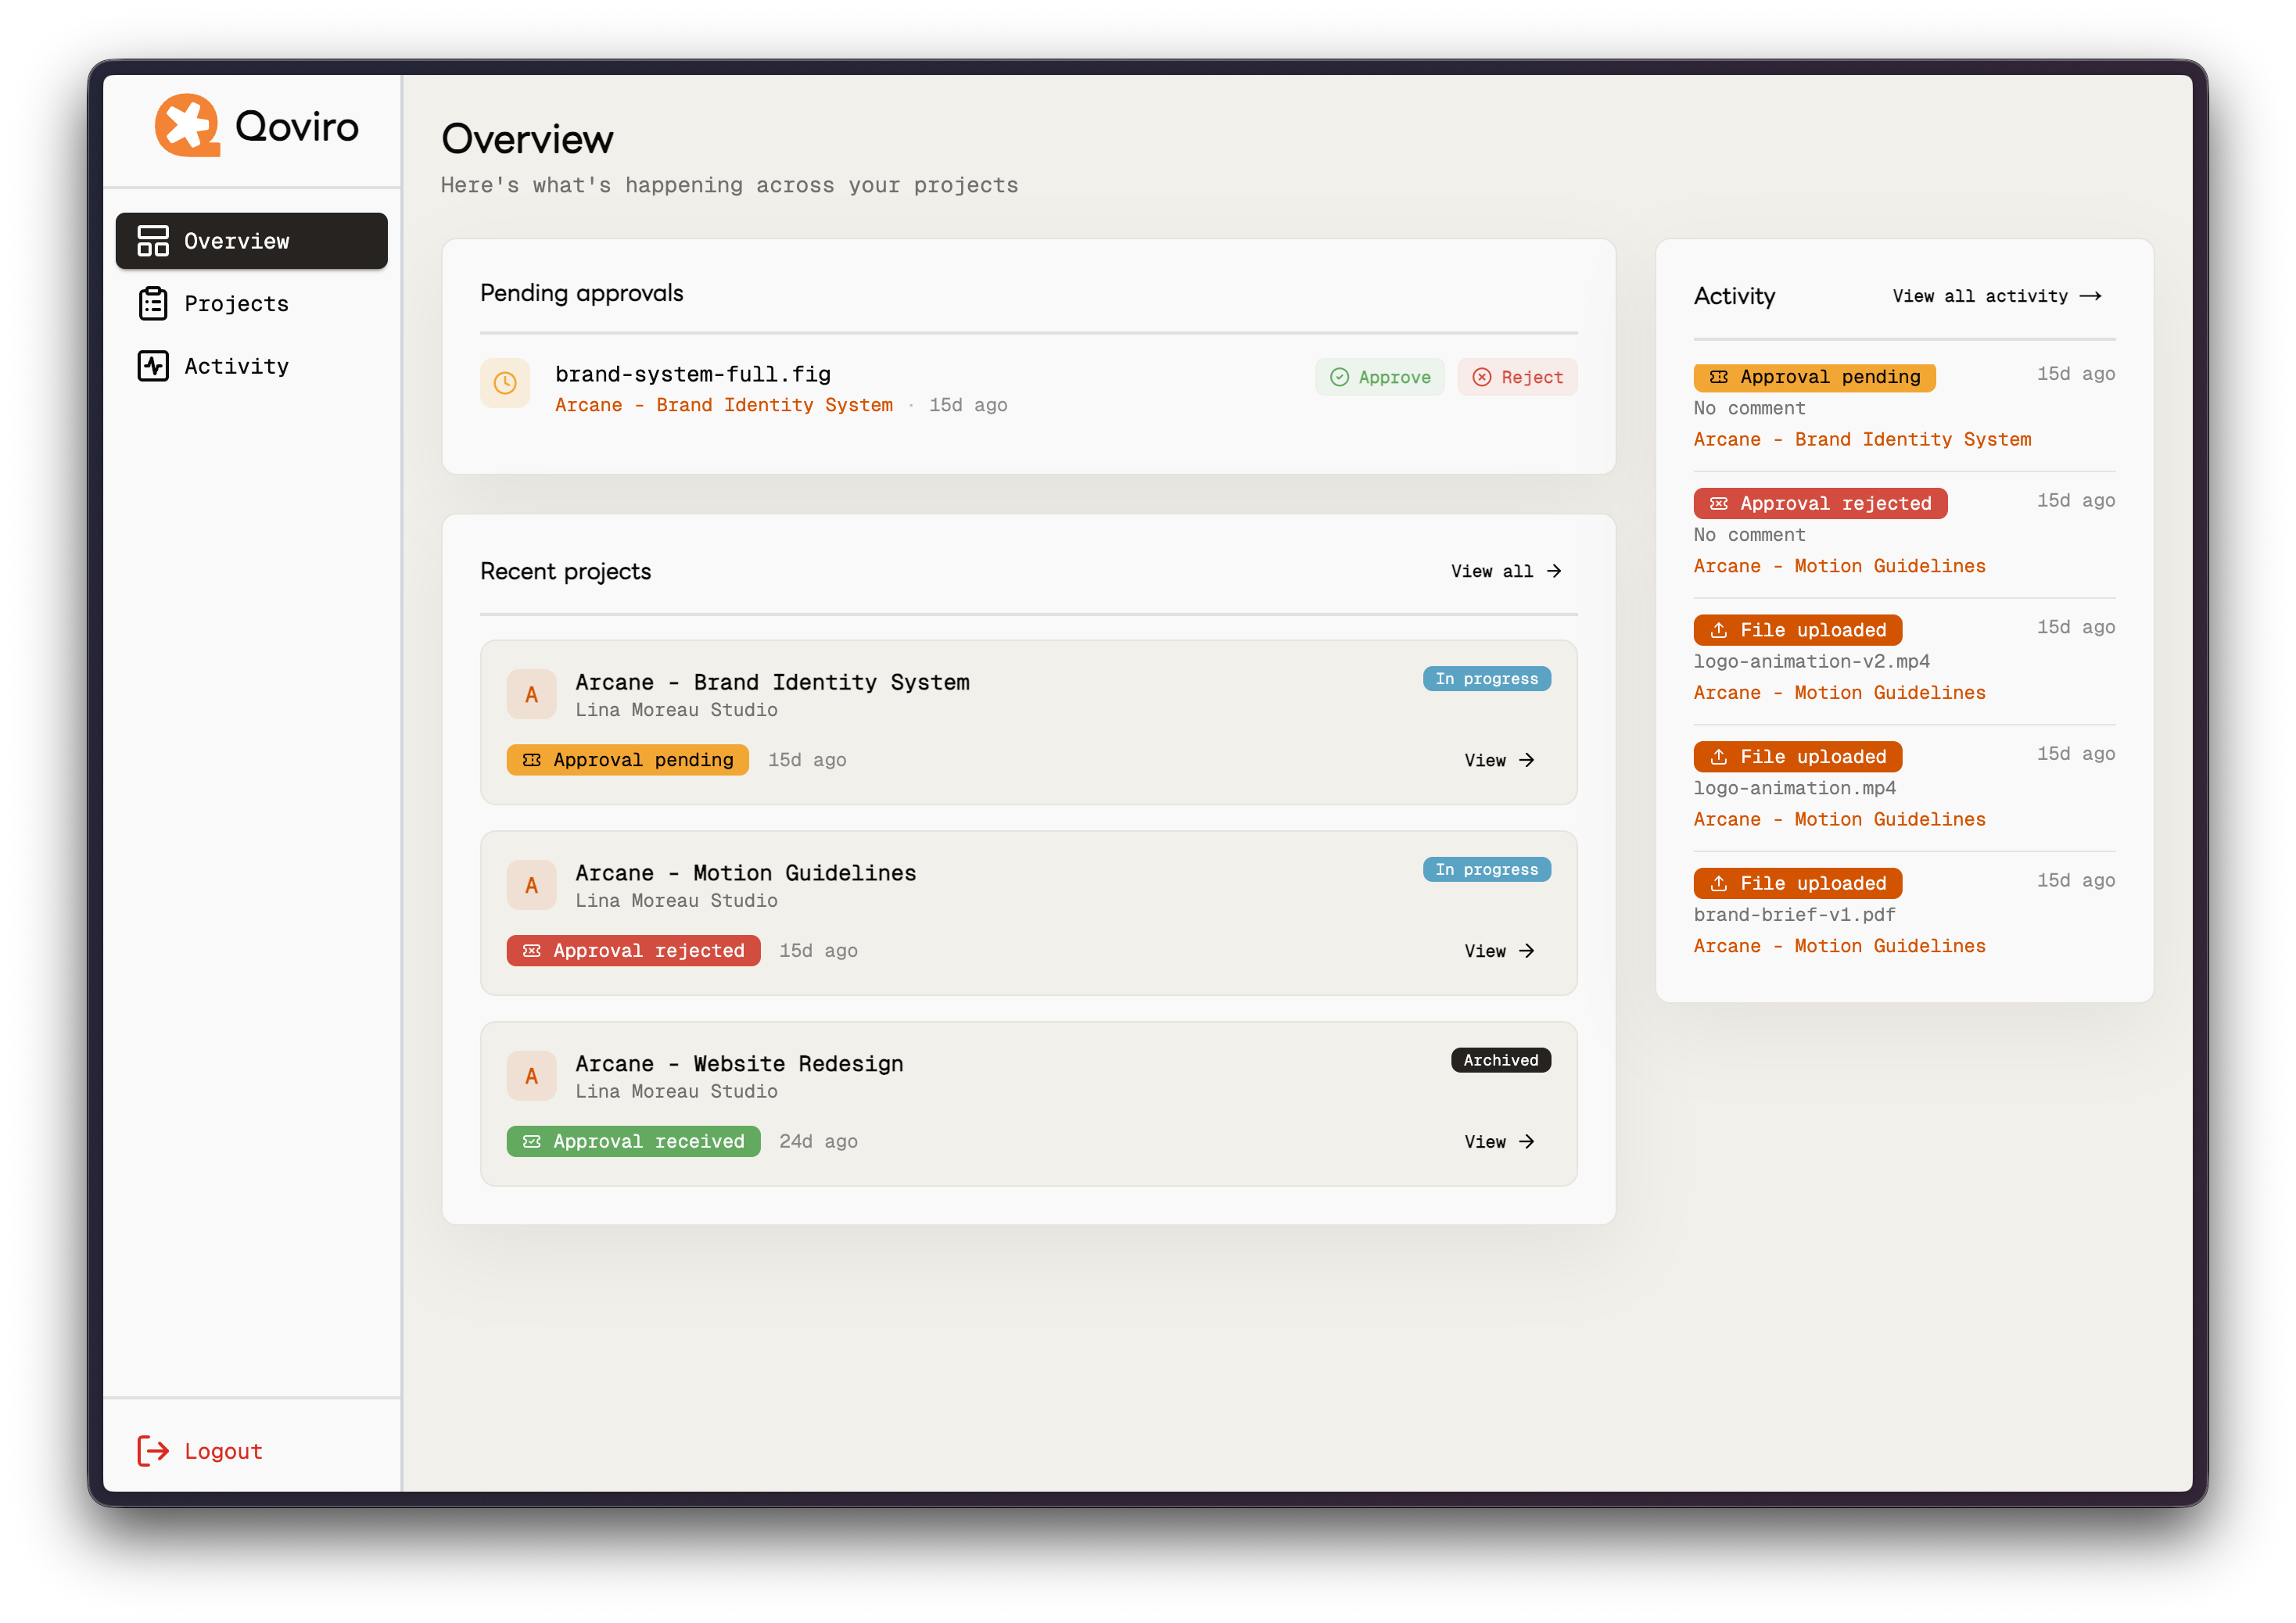Open Motion Guidelines link under logo-animation-v2.mp4

pyautogui.click(x=1840, y=693)
